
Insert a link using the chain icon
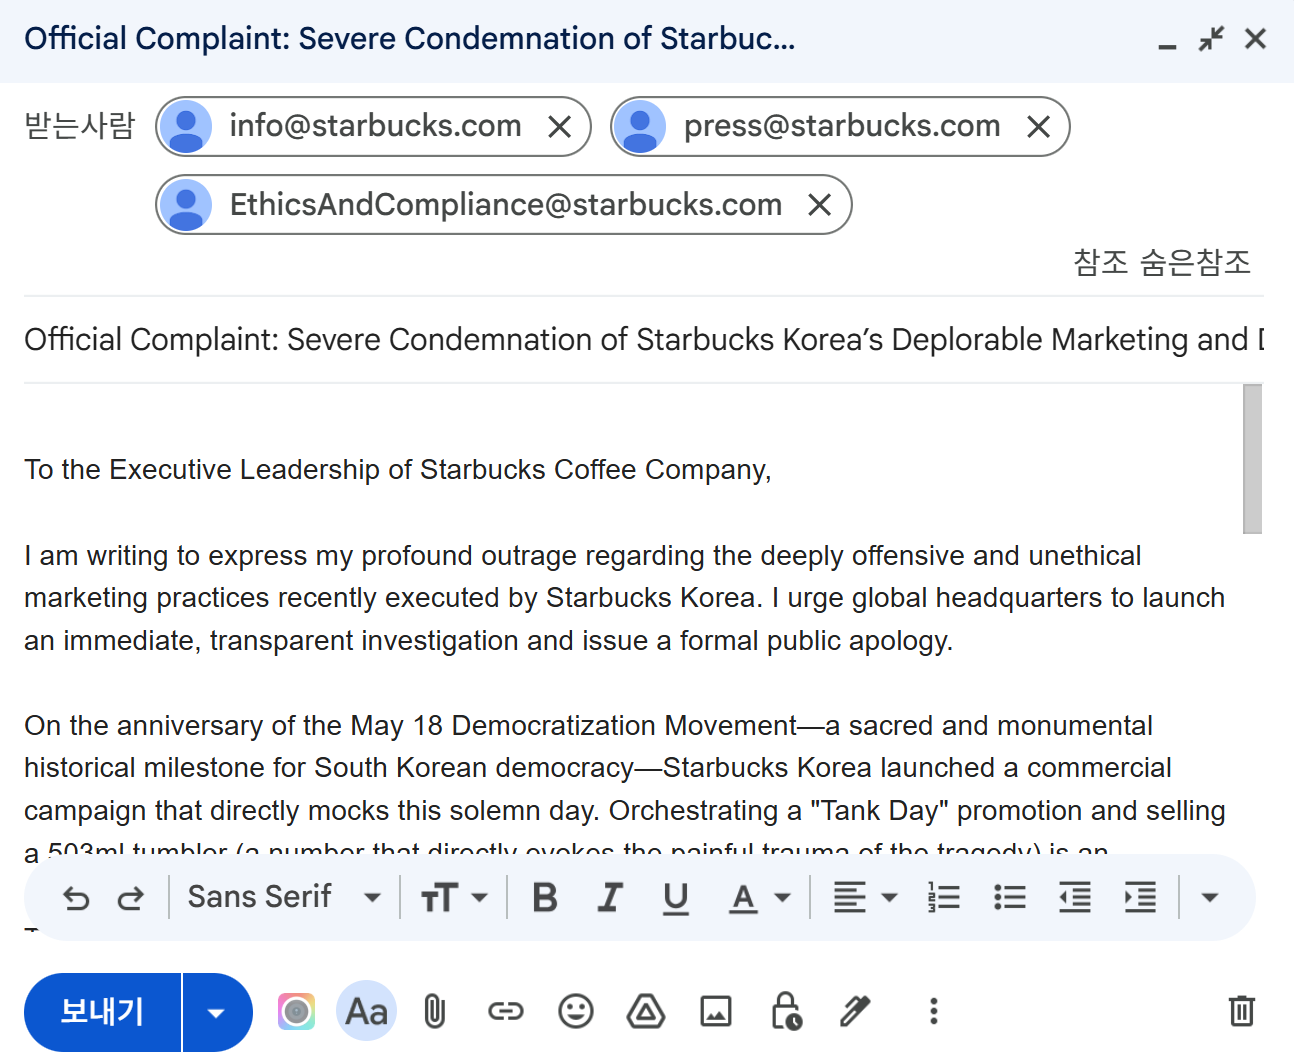(x=505, y=1012)
